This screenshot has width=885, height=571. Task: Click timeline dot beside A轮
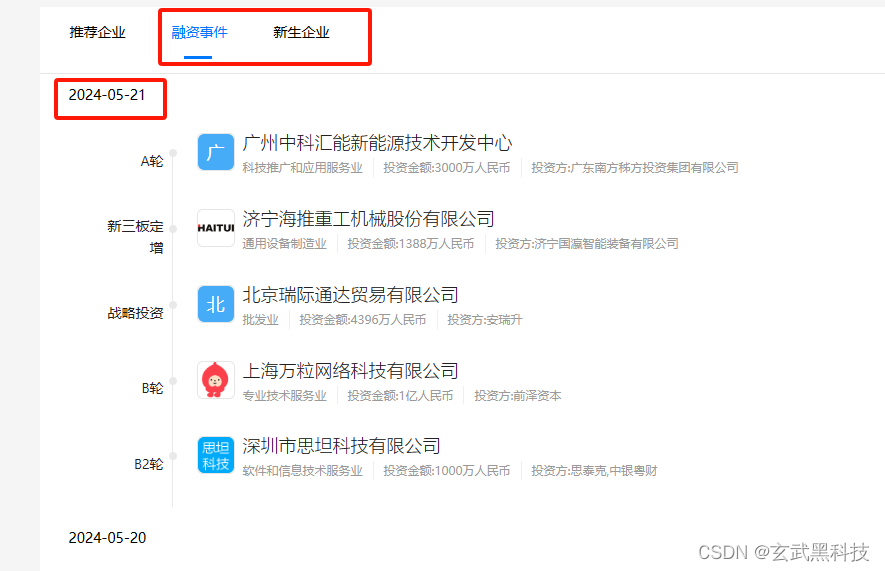[173, 153]
